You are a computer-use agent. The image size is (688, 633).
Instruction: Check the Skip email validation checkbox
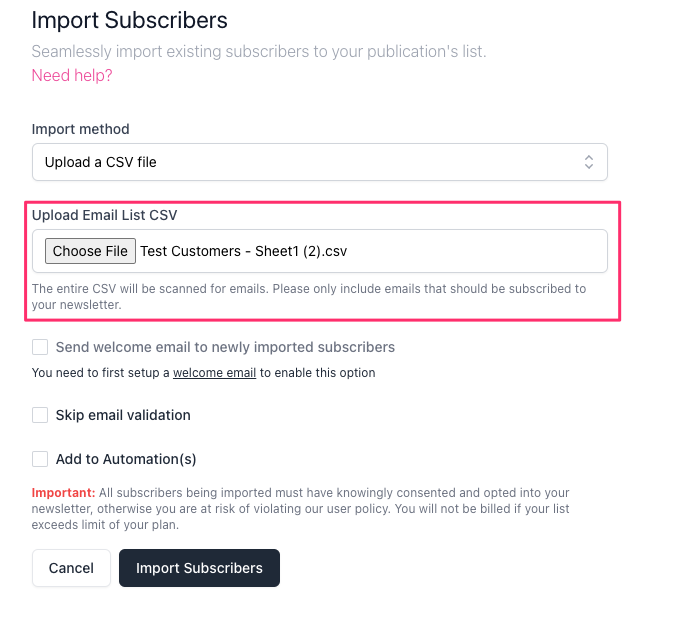coord(40,415)
